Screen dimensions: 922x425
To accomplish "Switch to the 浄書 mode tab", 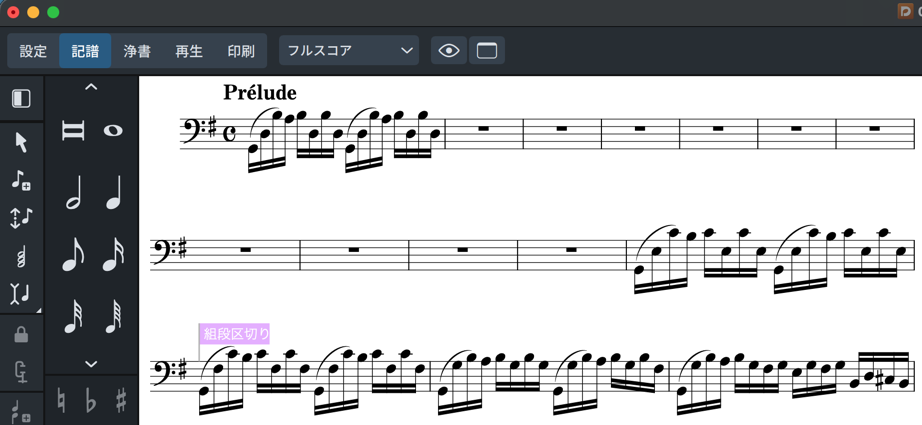I will tap(137, 51).
